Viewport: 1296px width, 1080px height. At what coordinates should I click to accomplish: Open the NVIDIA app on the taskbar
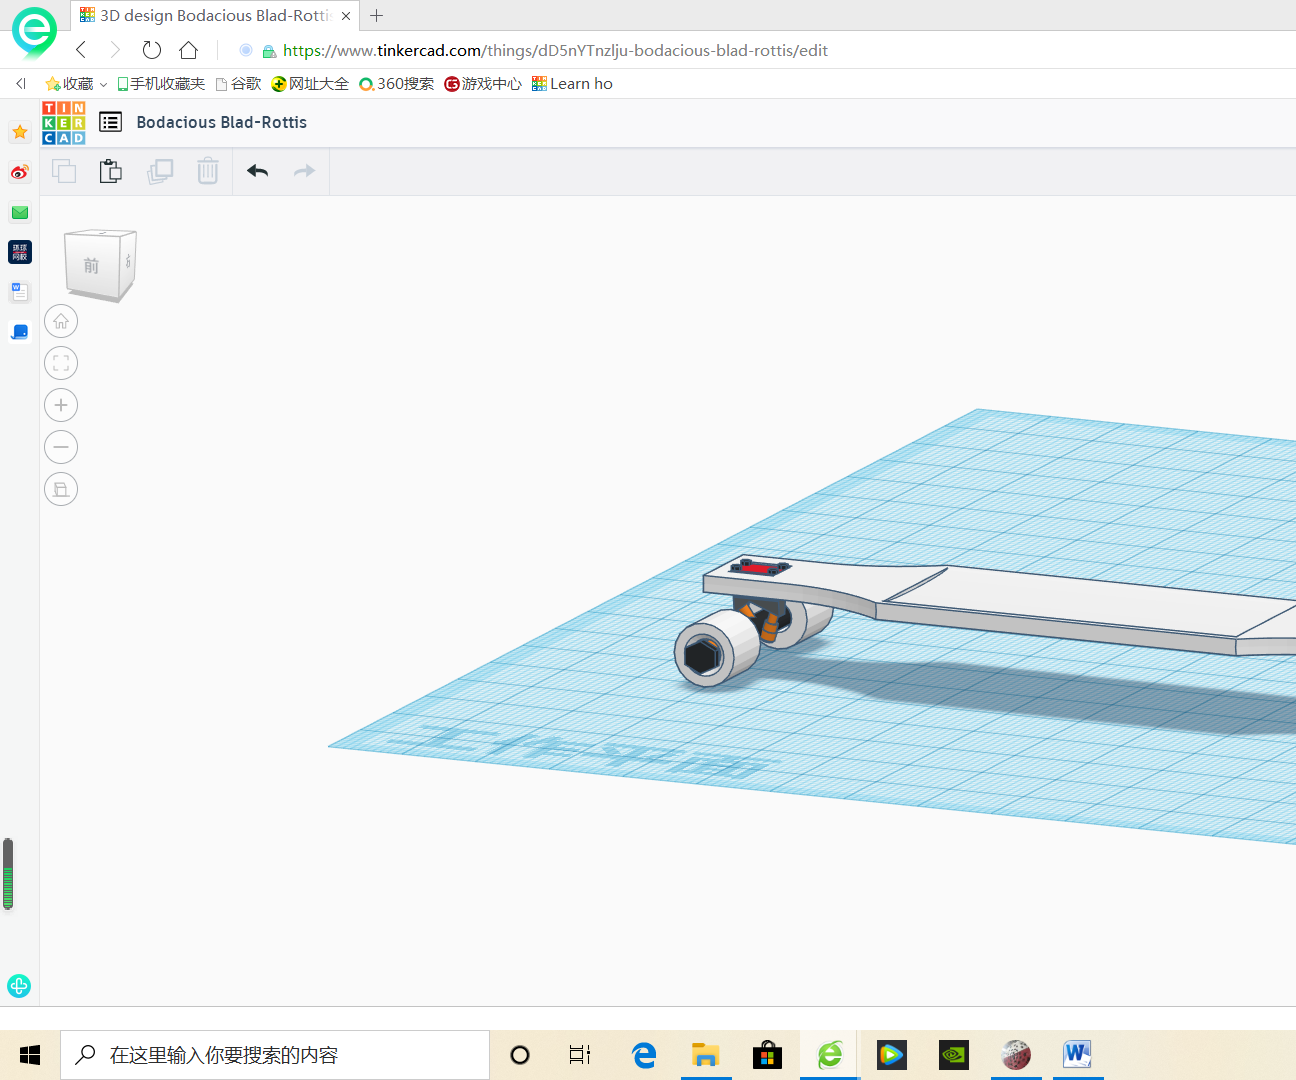954,1055
